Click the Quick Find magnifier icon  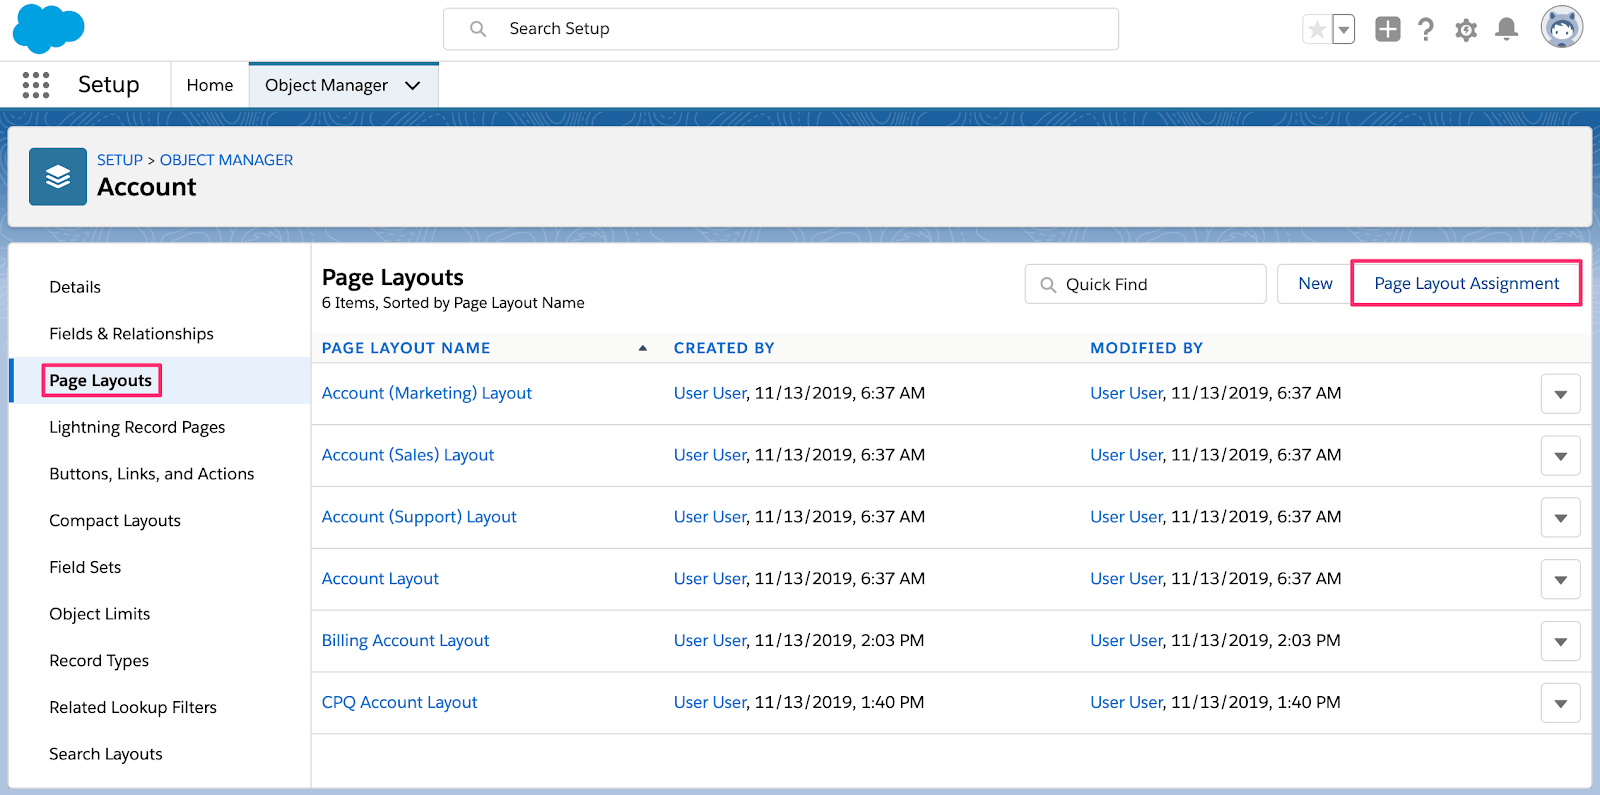coord(1048,285)
